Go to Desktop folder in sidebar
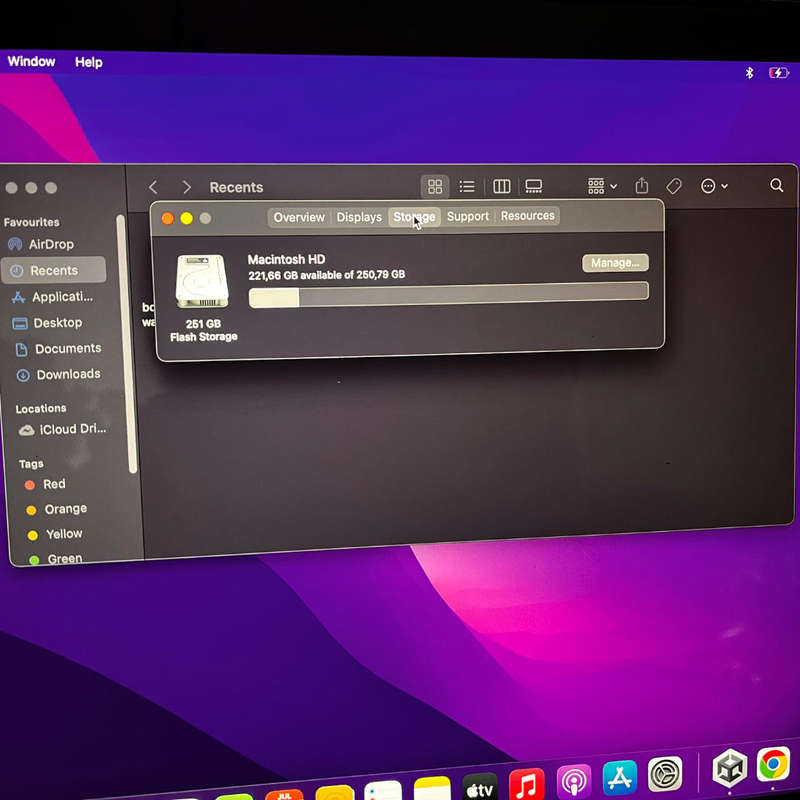 [47, 323]
